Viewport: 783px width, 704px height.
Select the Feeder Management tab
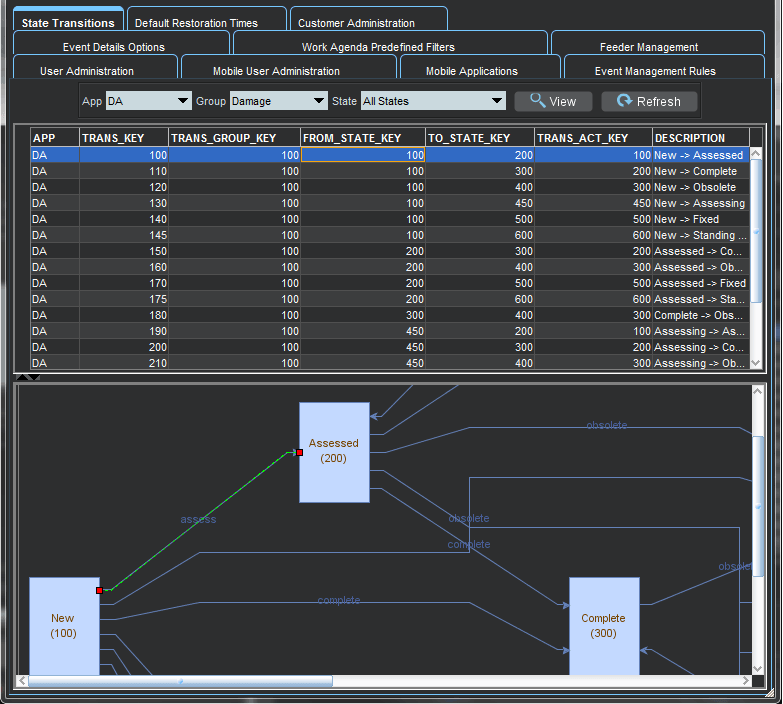(648, 47)
